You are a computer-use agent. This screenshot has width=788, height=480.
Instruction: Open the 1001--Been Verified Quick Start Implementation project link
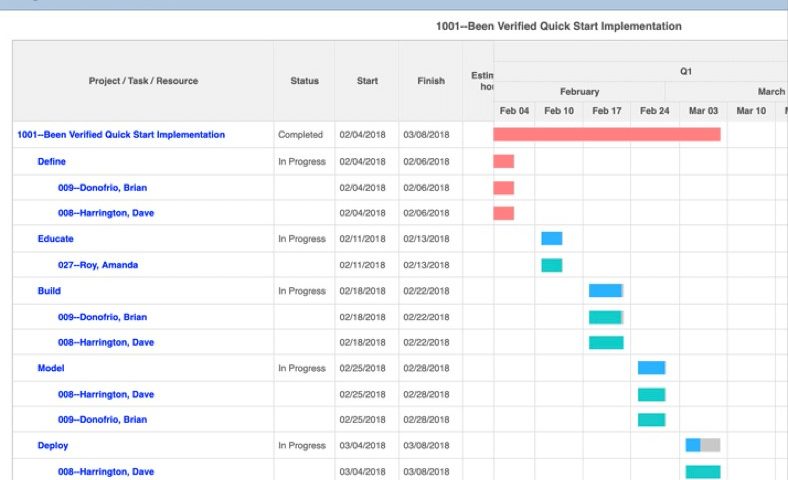point(121,135)
